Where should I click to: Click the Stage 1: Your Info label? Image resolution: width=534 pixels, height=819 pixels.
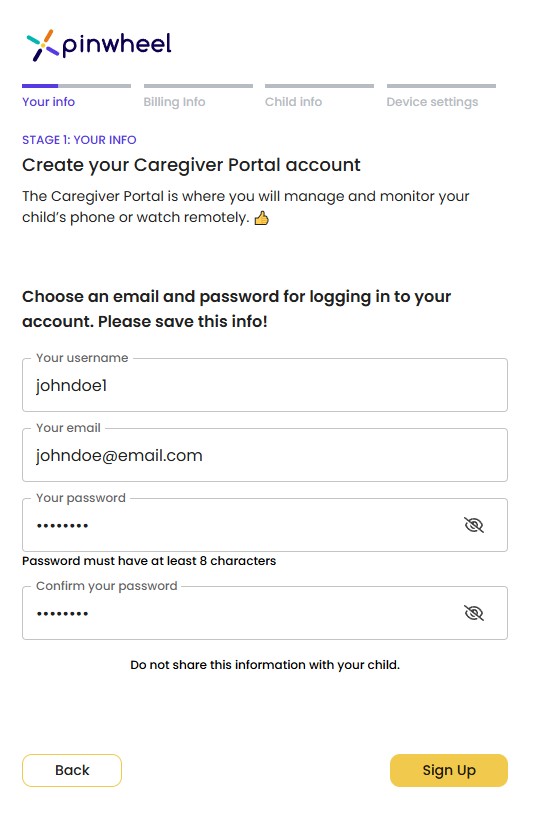pos(79,140)
